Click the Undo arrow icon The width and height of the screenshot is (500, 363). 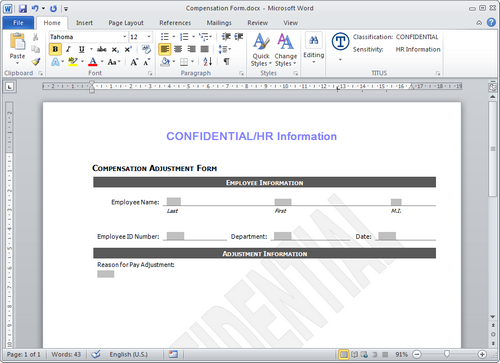coord(35,8)
